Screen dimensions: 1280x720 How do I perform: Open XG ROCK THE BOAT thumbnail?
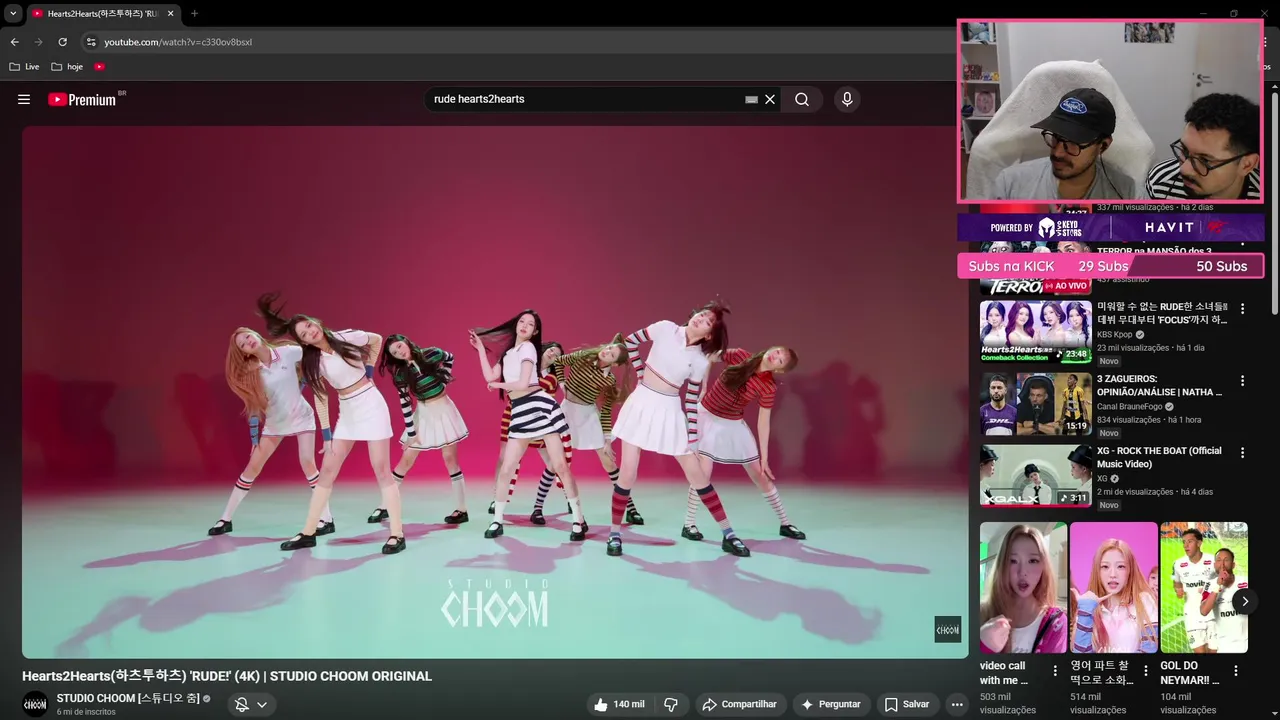coord(1035,476)
